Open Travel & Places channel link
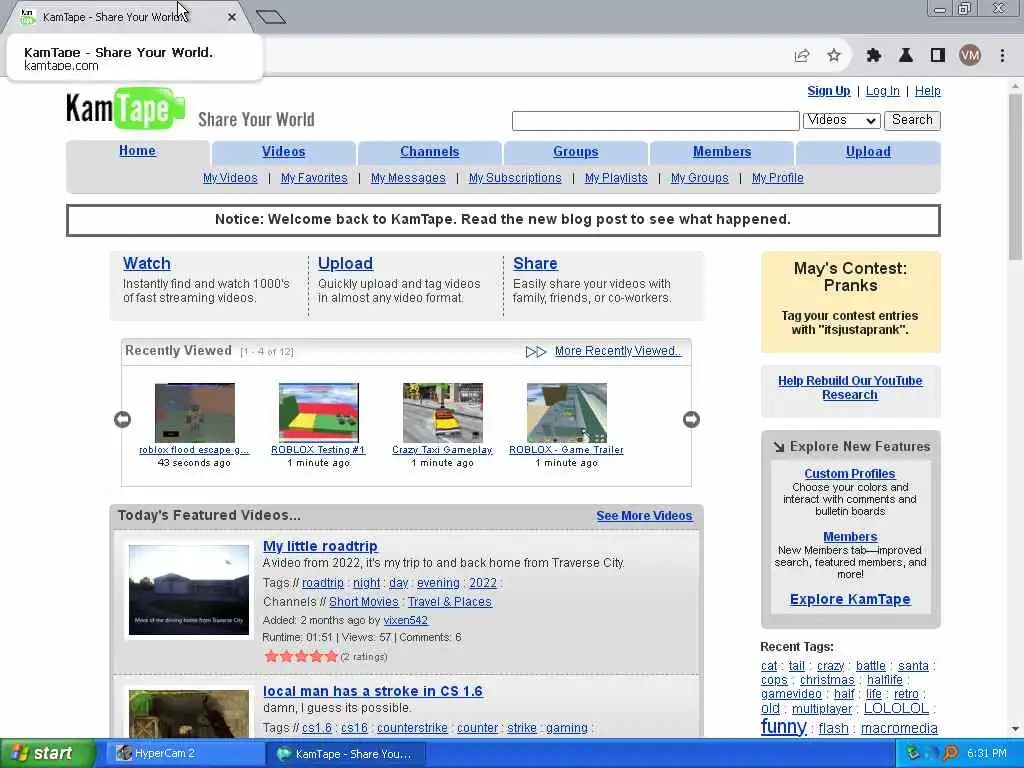 [450, 601]
